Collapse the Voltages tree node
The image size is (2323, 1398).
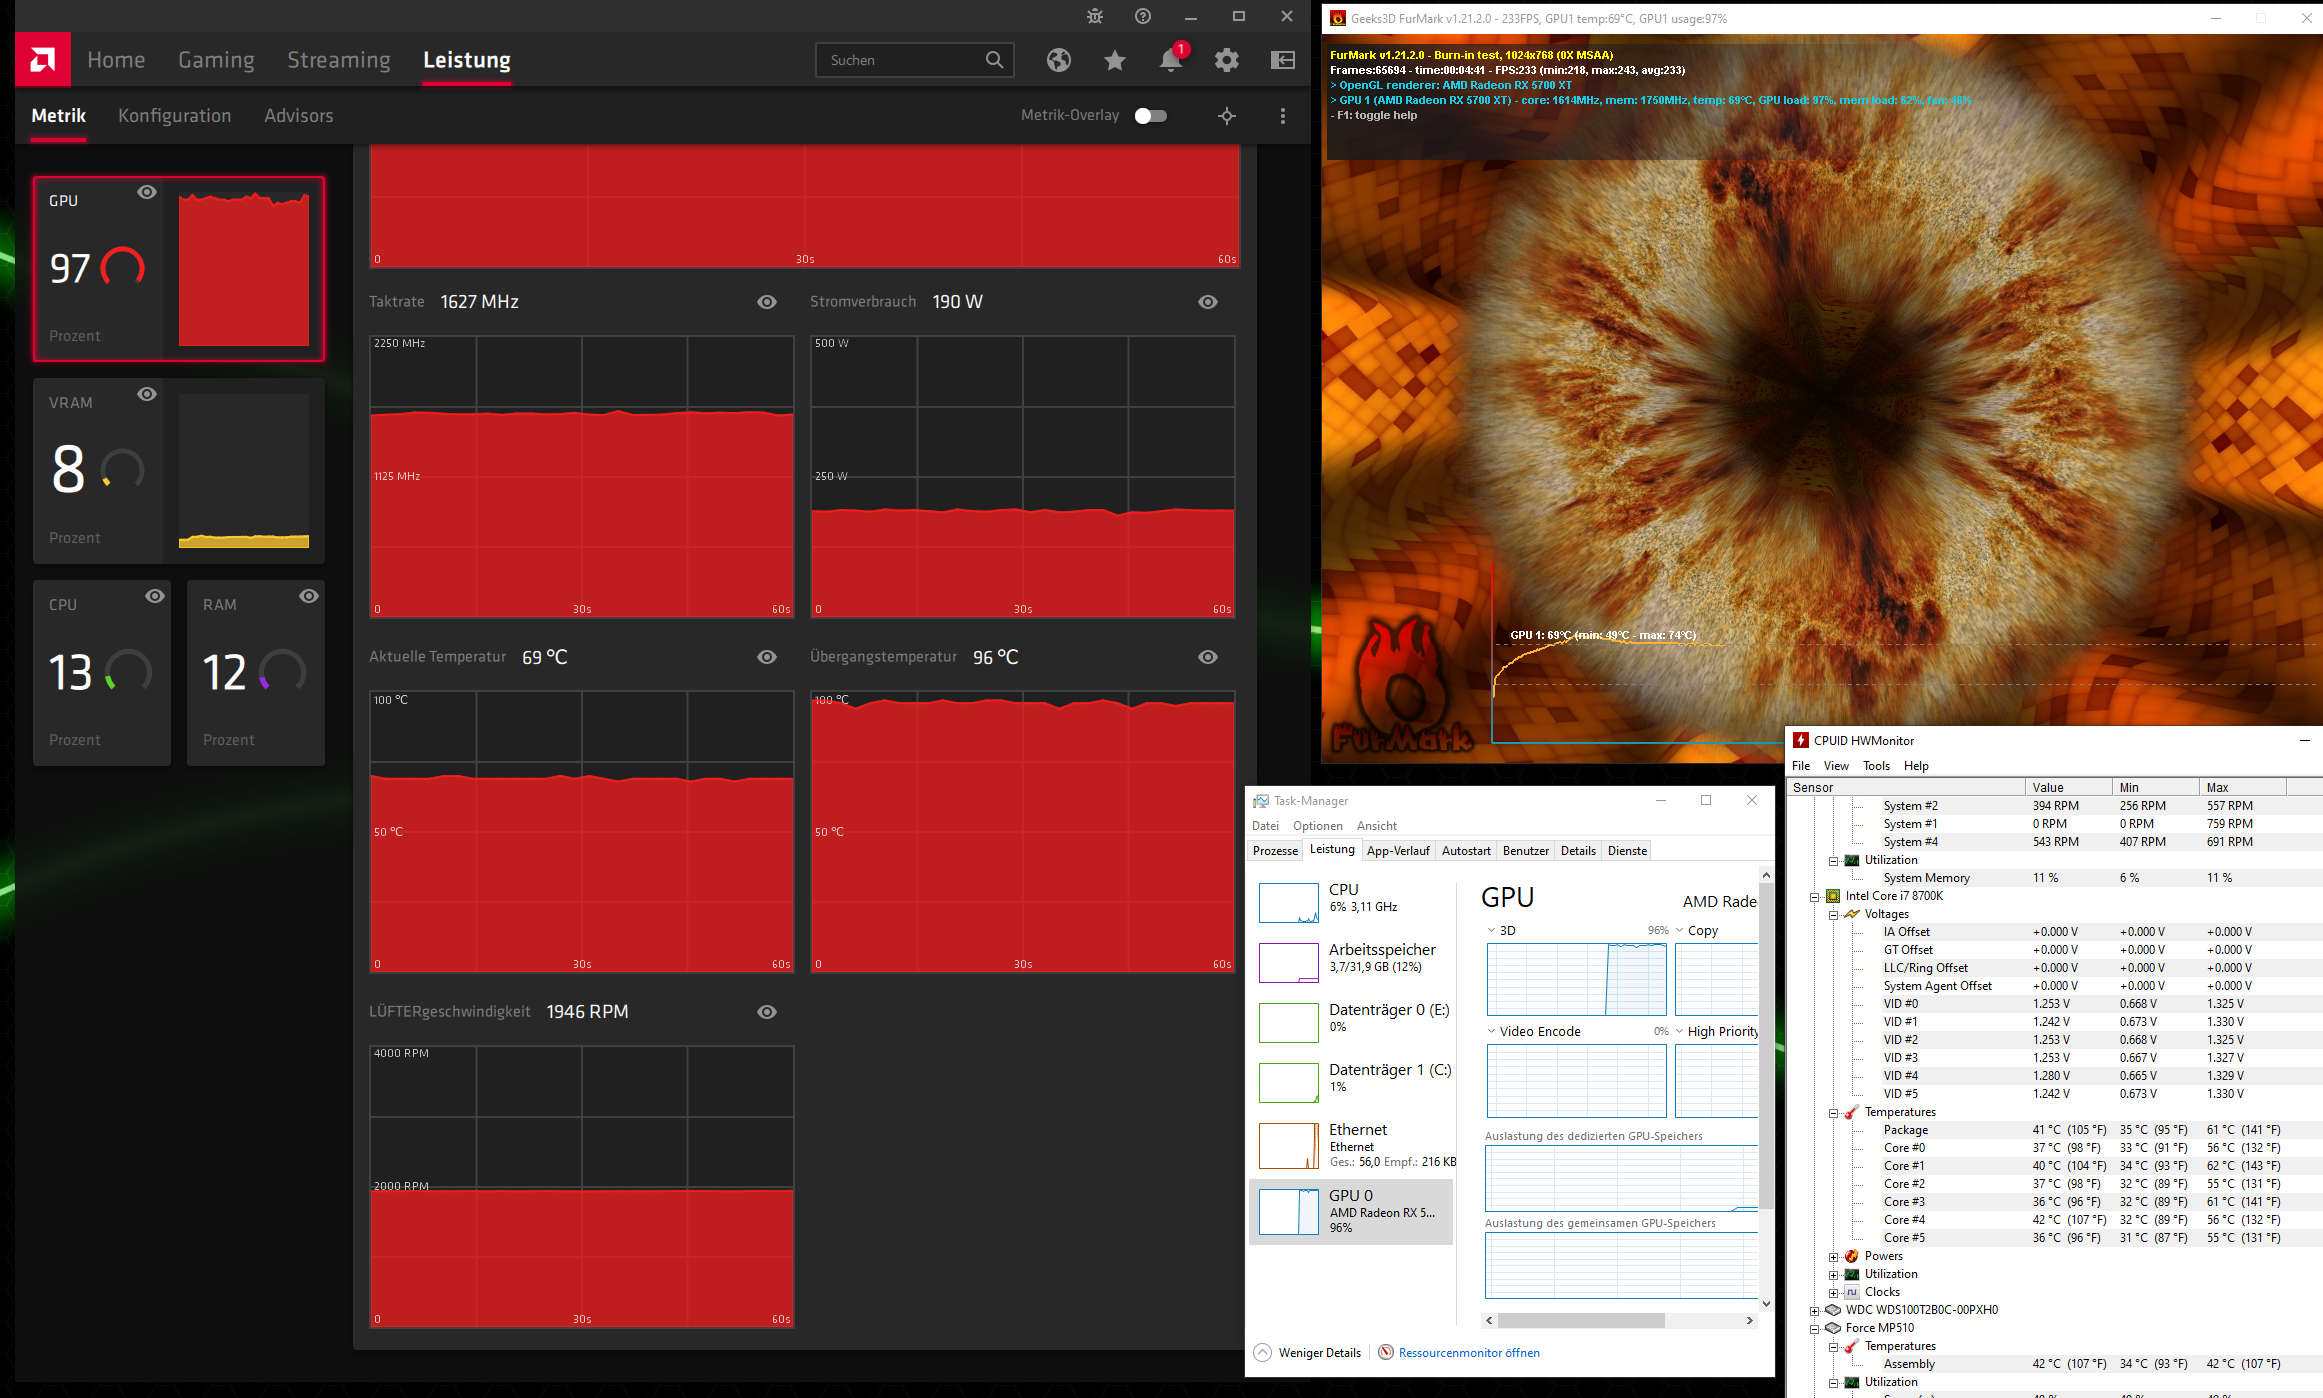(1834, 915)
